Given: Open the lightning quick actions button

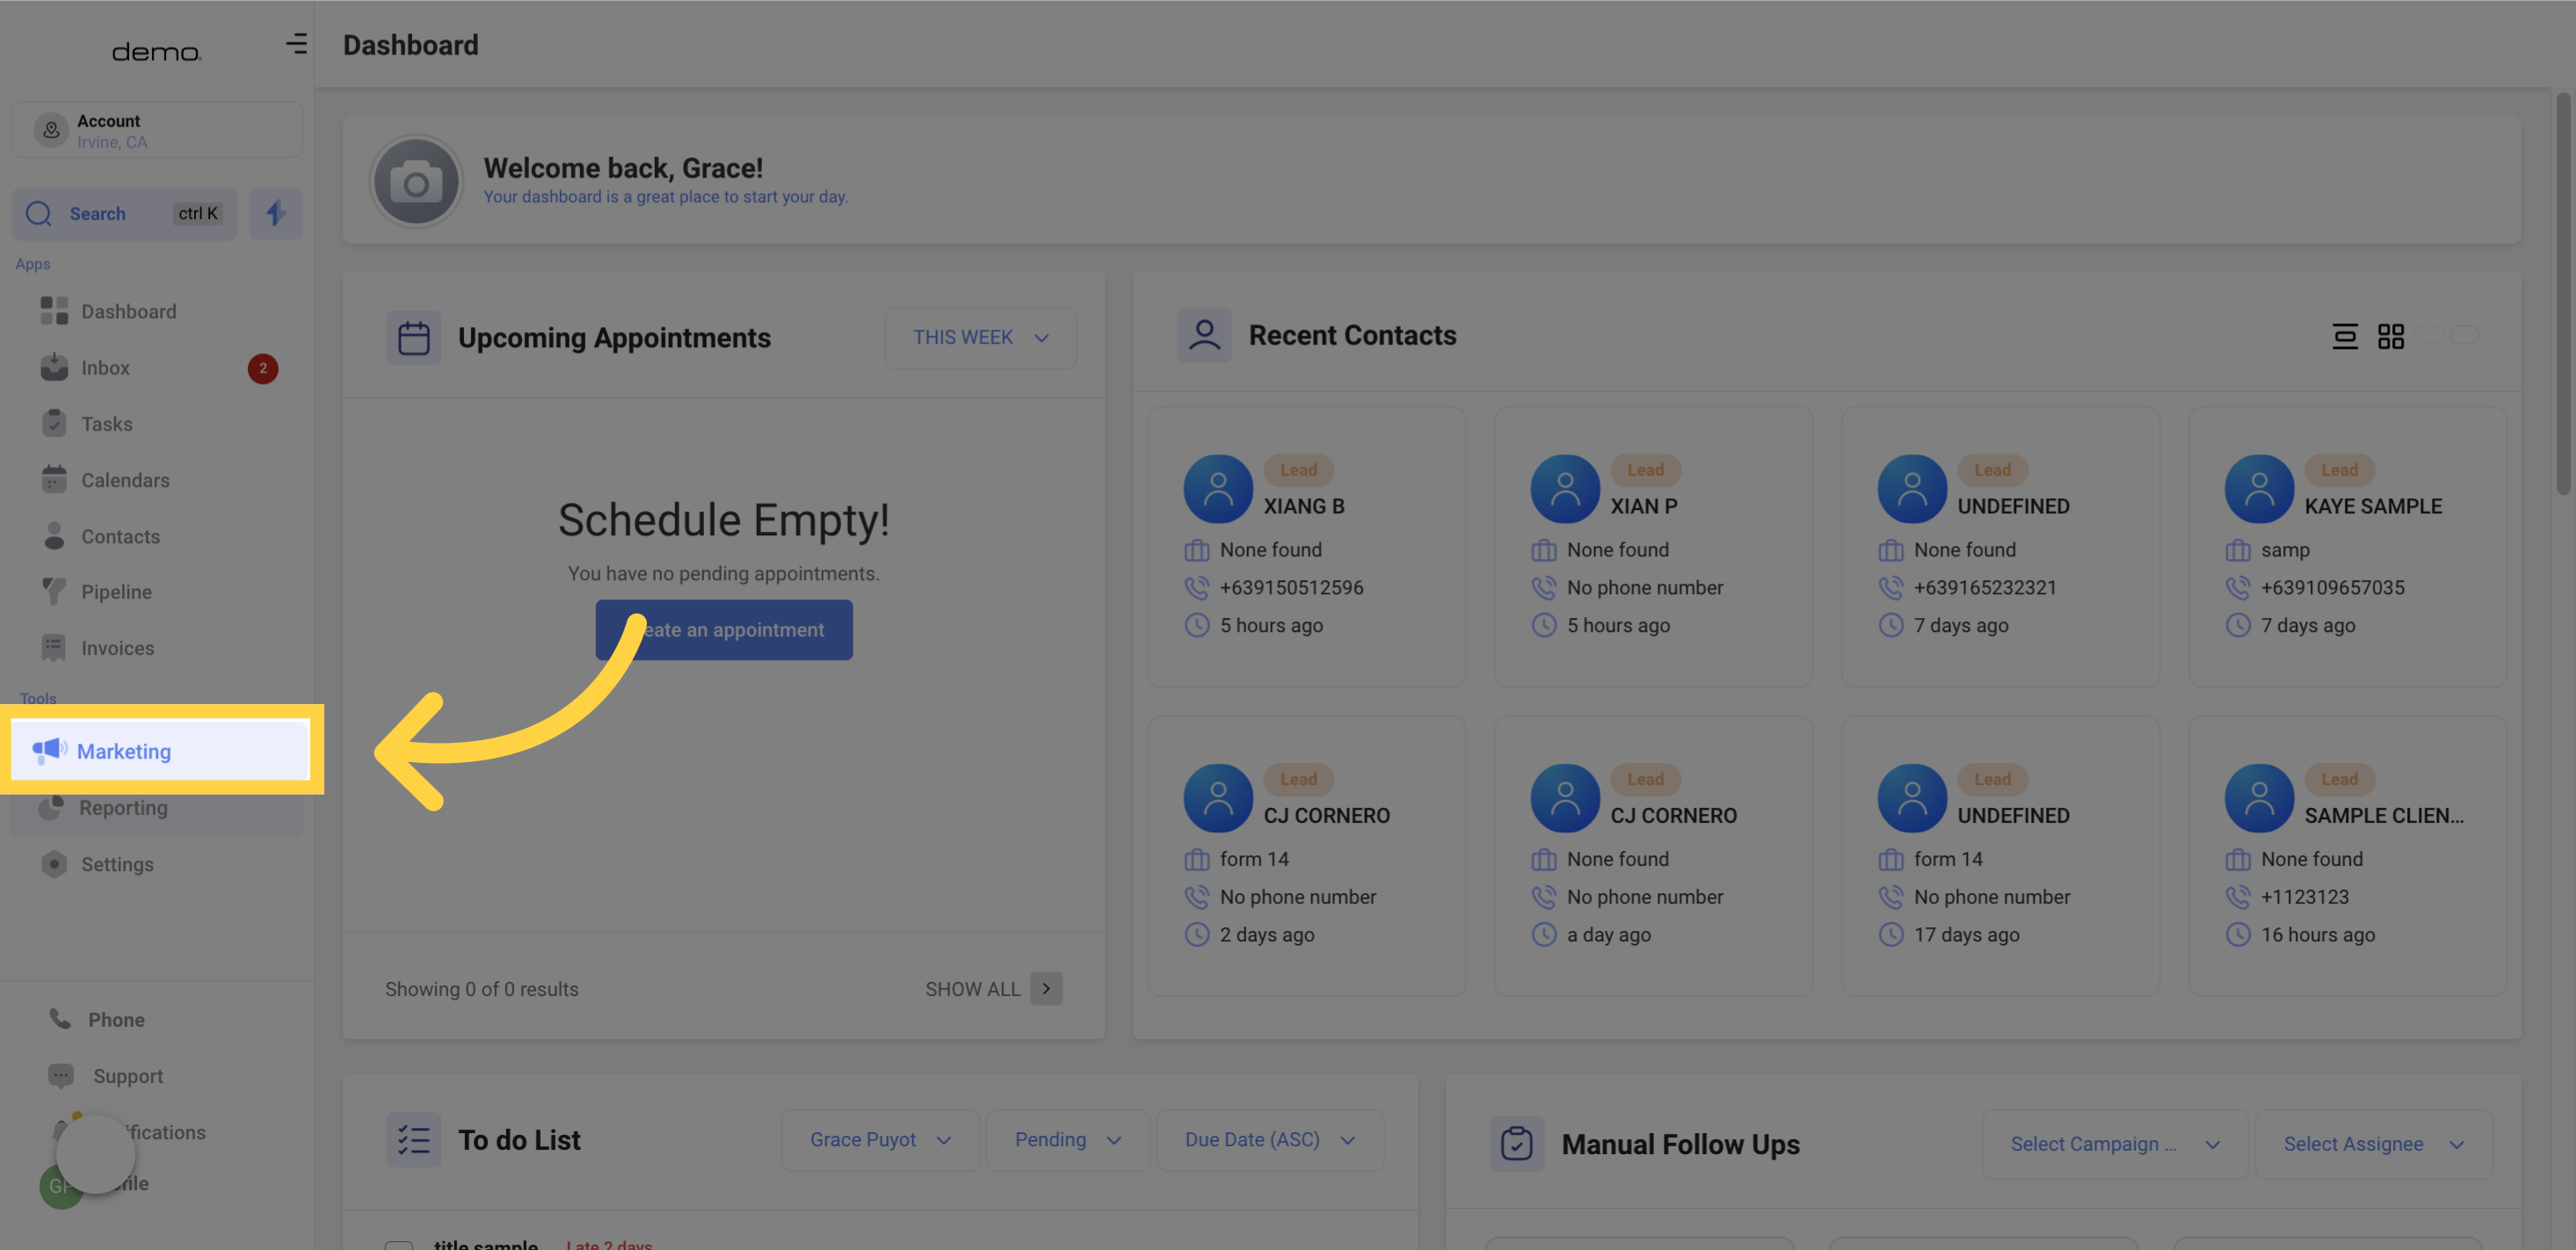Looking at the screenshot, I should pyautogui.click(x=276, y=213).
